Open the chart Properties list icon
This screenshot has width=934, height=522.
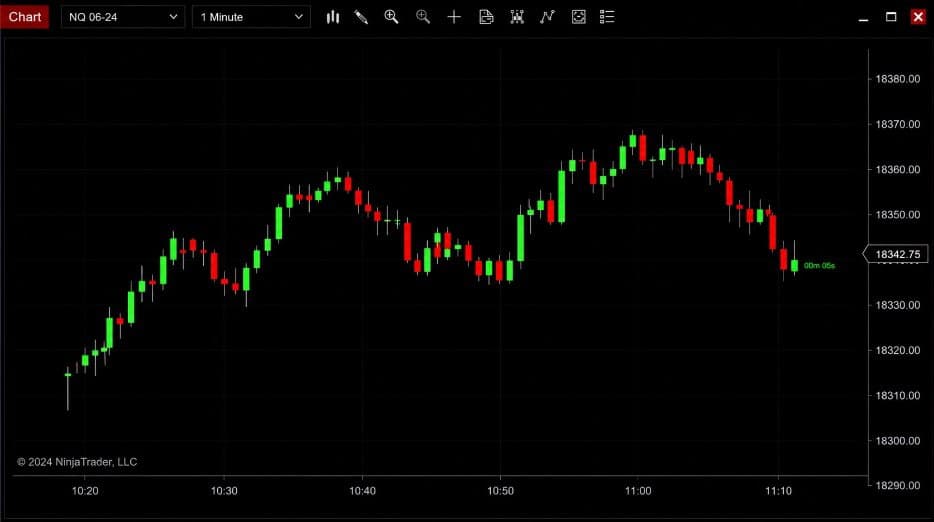(x=607, y=17)
